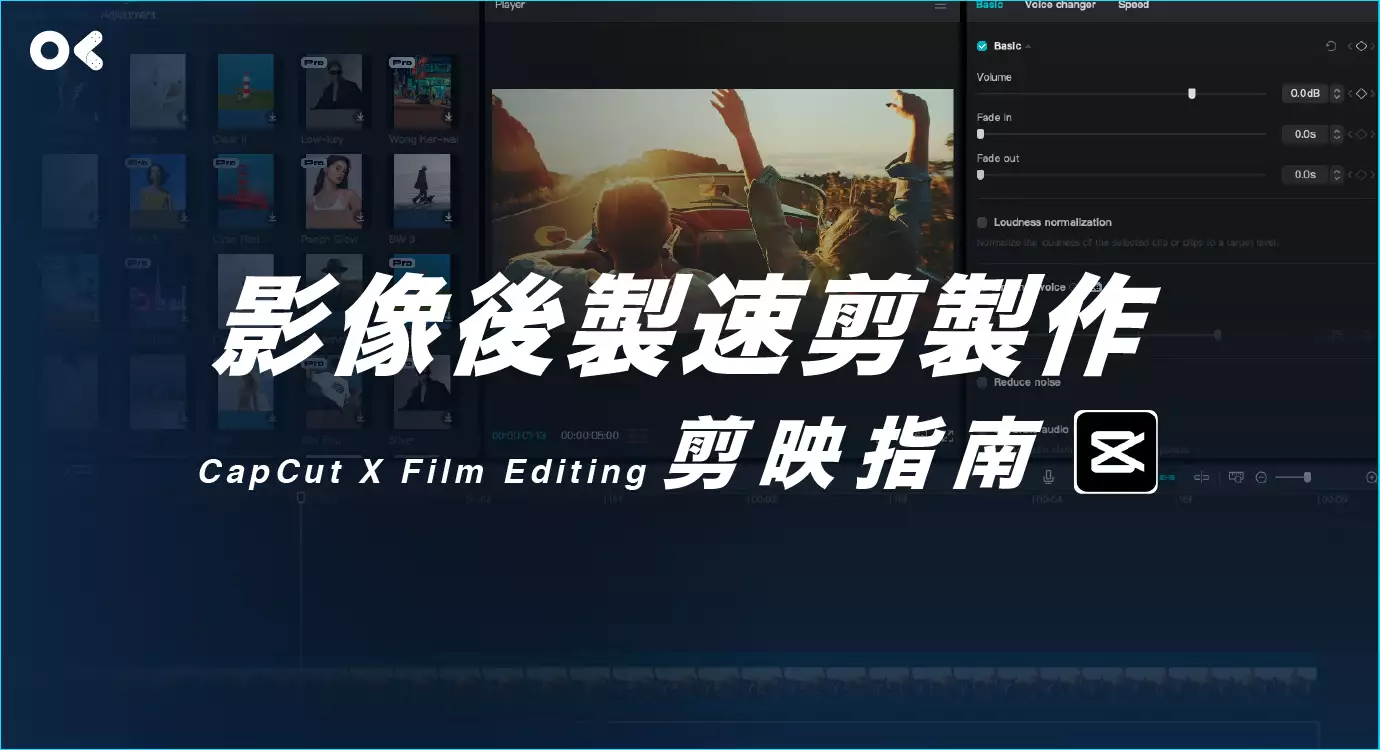Viewport: 1380px width, 750px height.
Task: Download the BW 3 filter
Action: click(x=447, y=218)
